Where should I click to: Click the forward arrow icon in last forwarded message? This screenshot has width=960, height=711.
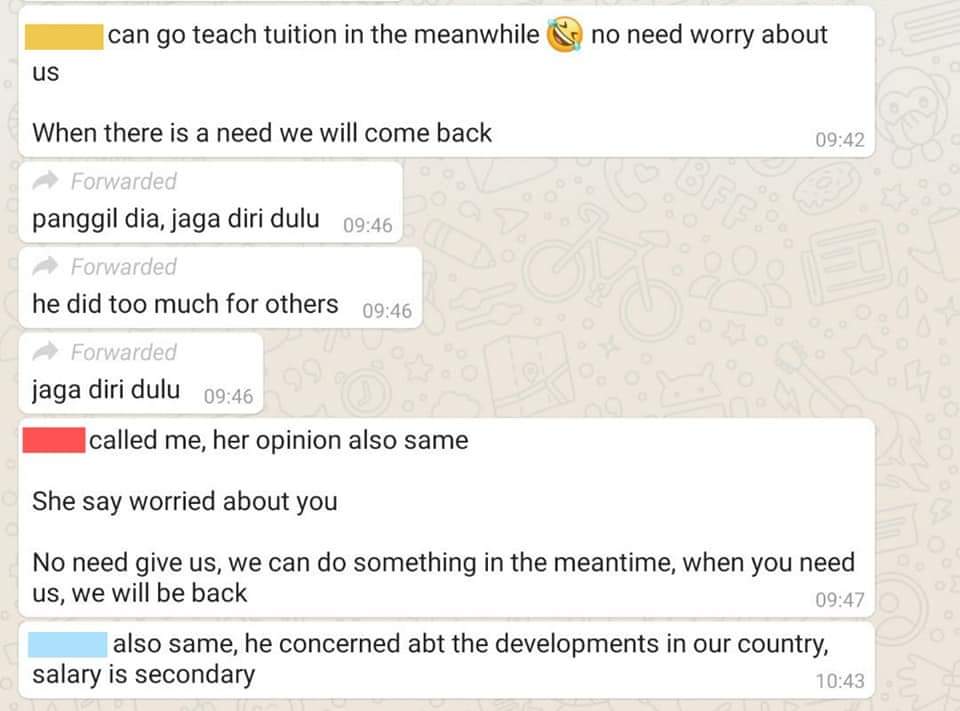click(45, 352)
